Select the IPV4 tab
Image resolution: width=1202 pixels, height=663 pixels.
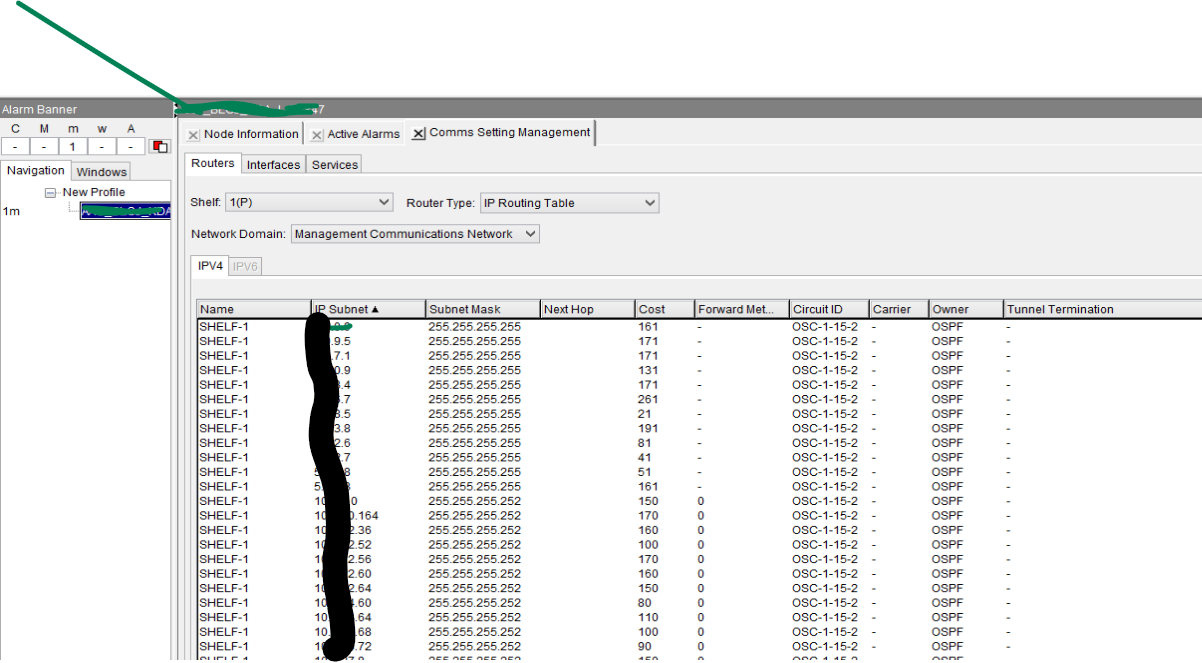tap(210, 266)
